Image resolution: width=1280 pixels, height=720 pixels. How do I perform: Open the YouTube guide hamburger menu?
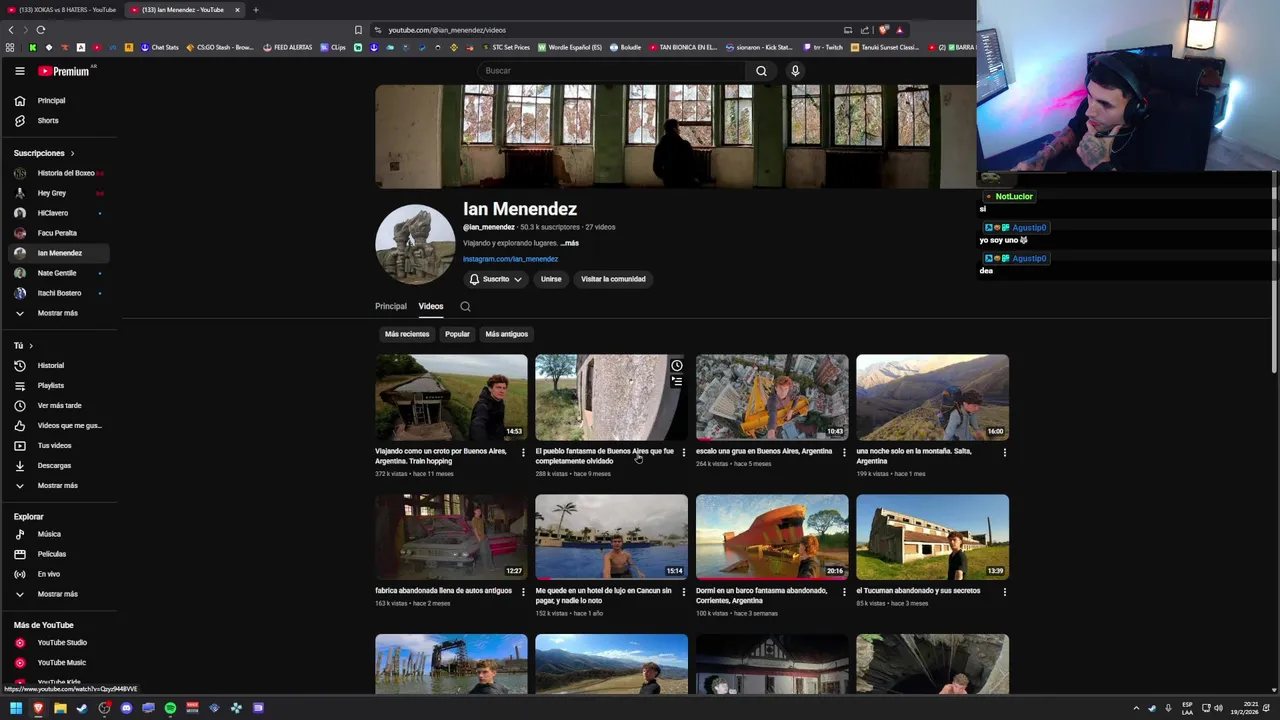(19, 71)
